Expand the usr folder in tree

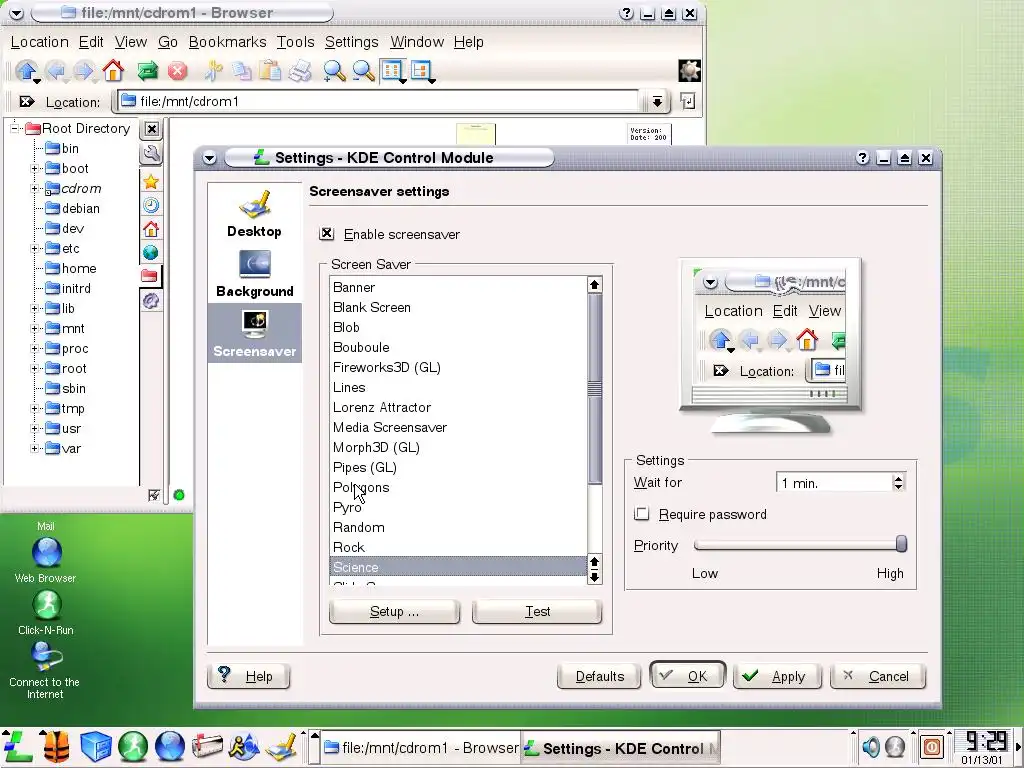point(35,429)
